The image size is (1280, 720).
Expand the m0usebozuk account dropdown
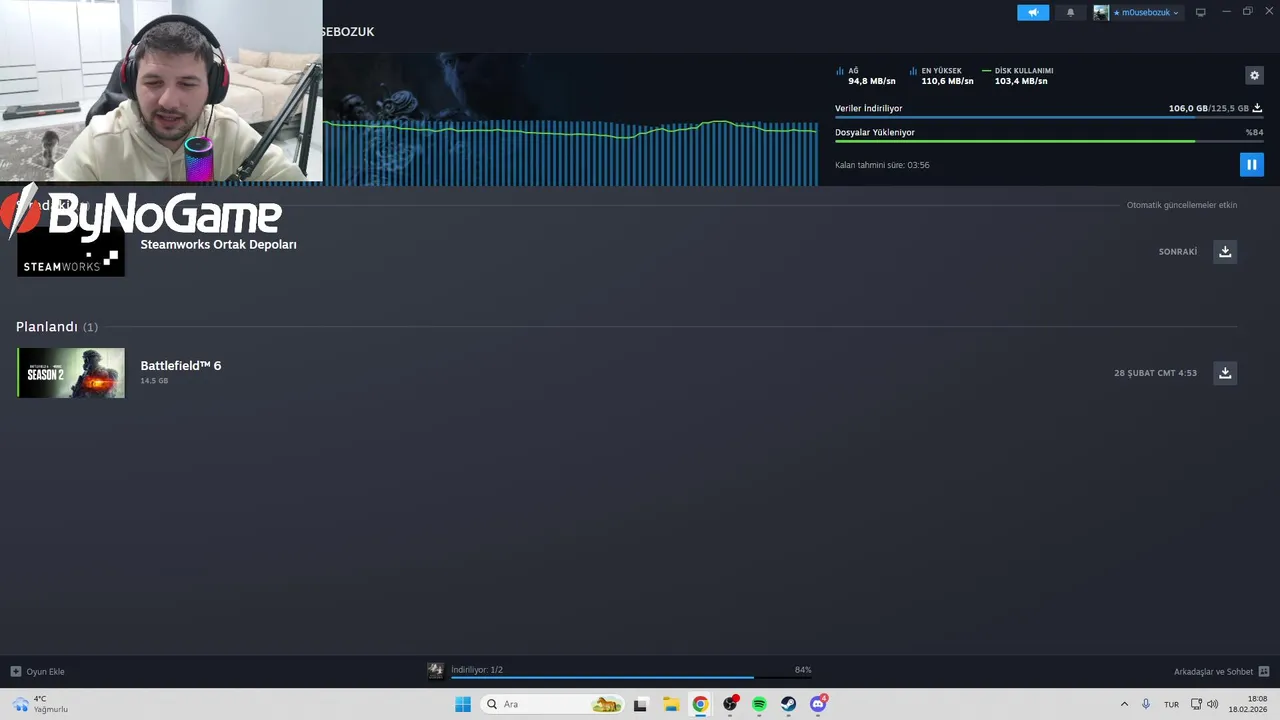[x=1146, y=12]
